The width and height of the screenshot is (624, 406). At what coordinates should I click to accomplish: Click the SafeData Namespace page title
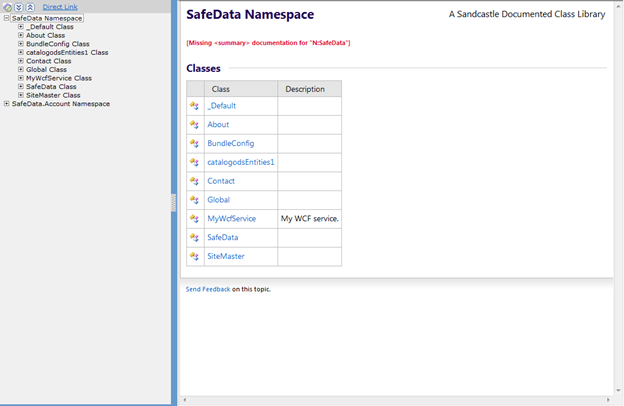[250, 14]
